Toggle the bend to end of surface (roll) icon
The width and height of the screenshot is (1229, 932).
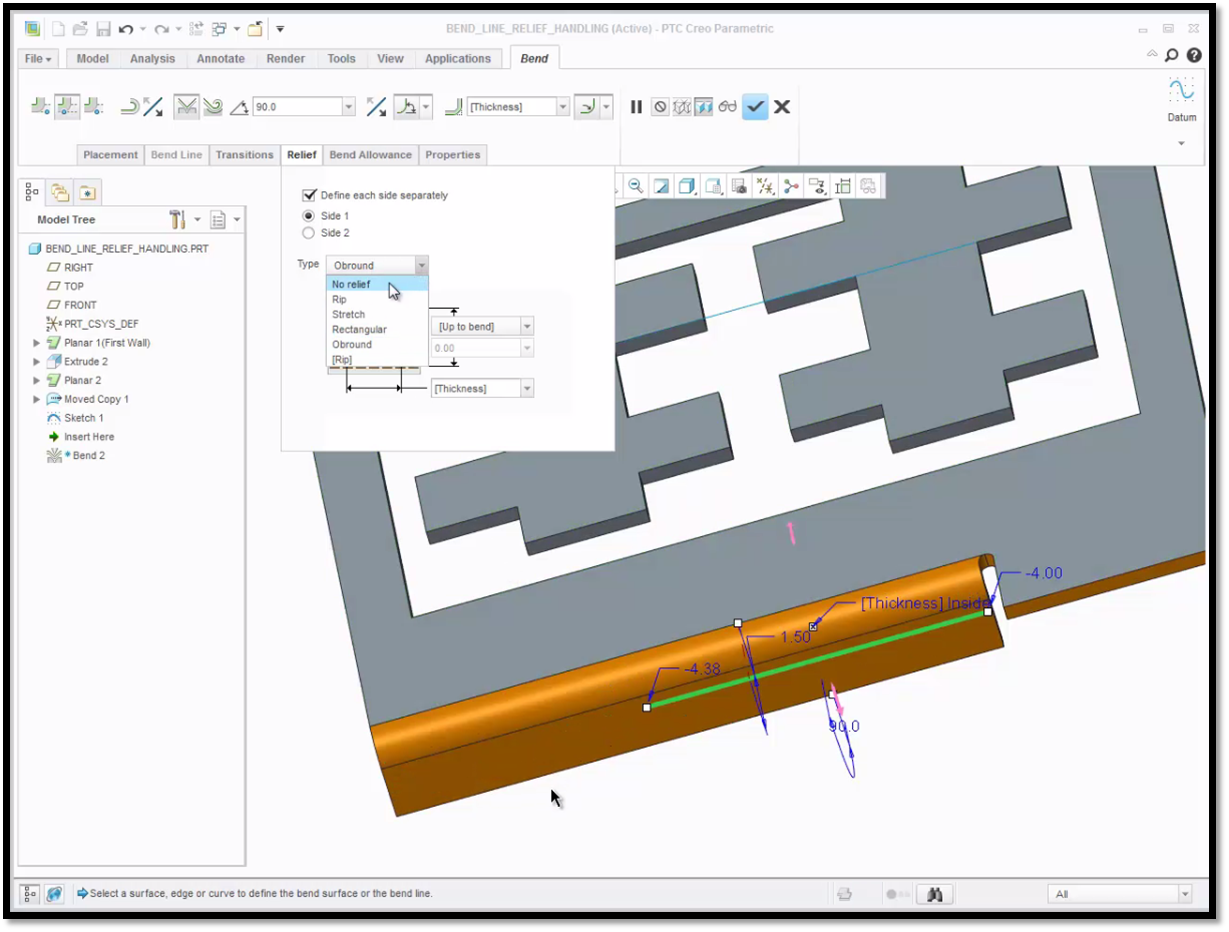coord(213,106)
